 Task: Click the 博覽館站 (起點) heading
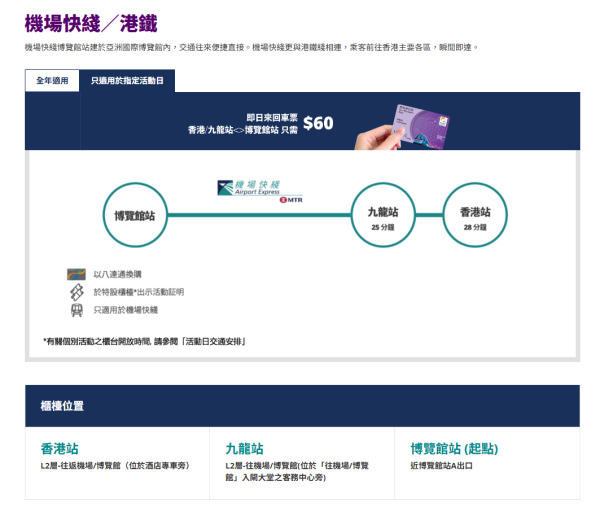tap(454, 449)
